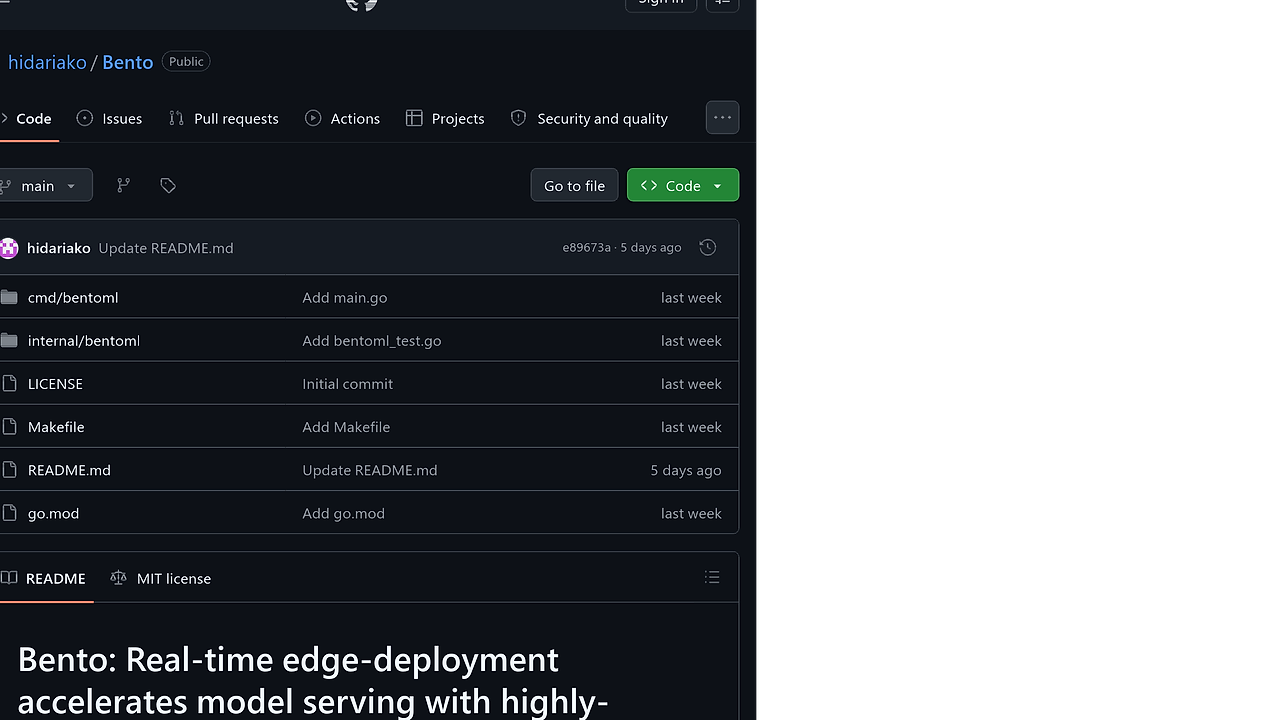Click the Go to file button
This screenshot has width=1280, height=720.
tap(574, 185)
